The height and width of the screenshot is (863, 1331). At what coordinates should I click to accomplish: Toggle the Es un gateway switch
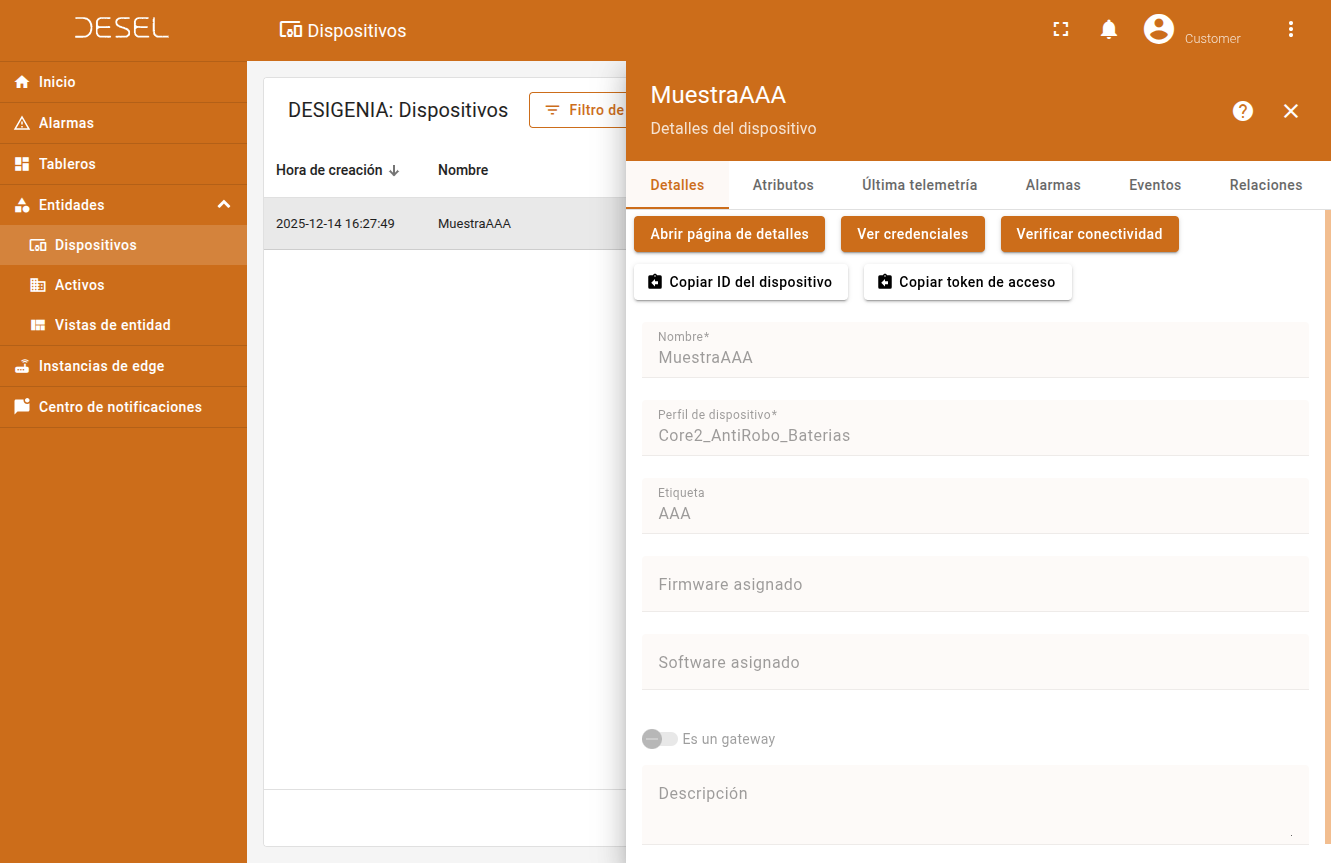pos(660,739)
